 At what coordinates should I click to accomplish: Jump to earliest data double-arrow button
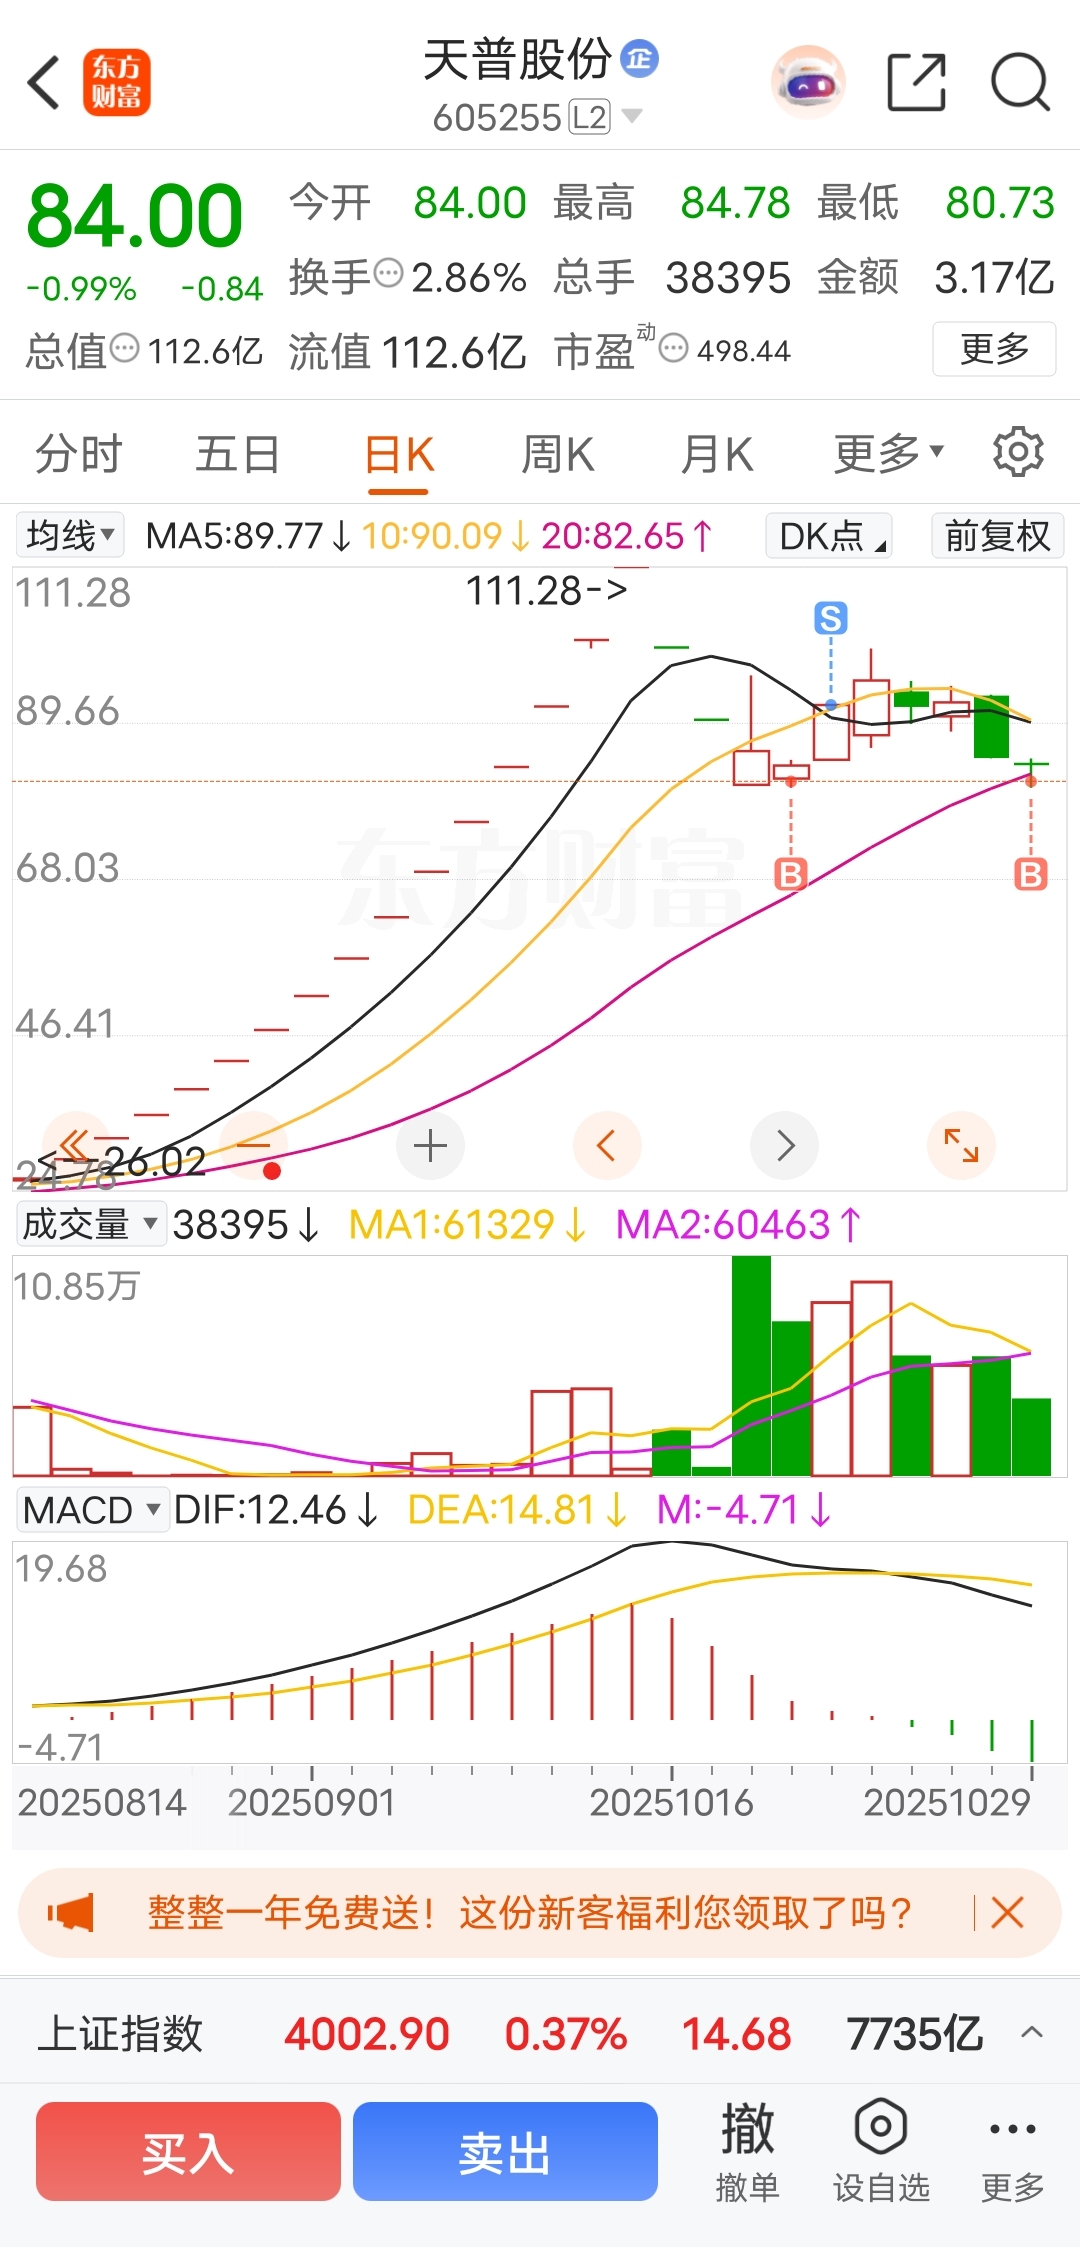pos(75,1145)
